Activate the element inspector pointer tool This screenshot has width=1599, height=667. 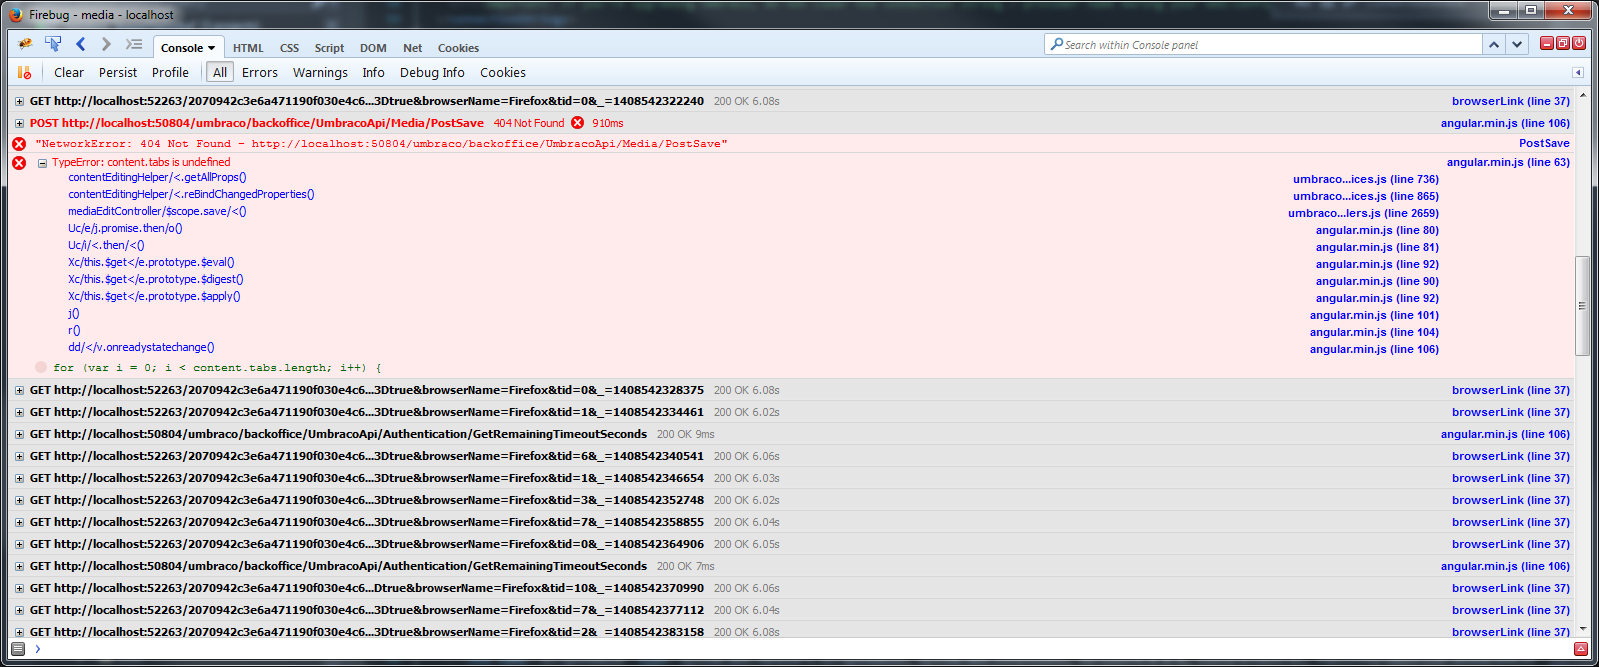[x=53, y=45]
